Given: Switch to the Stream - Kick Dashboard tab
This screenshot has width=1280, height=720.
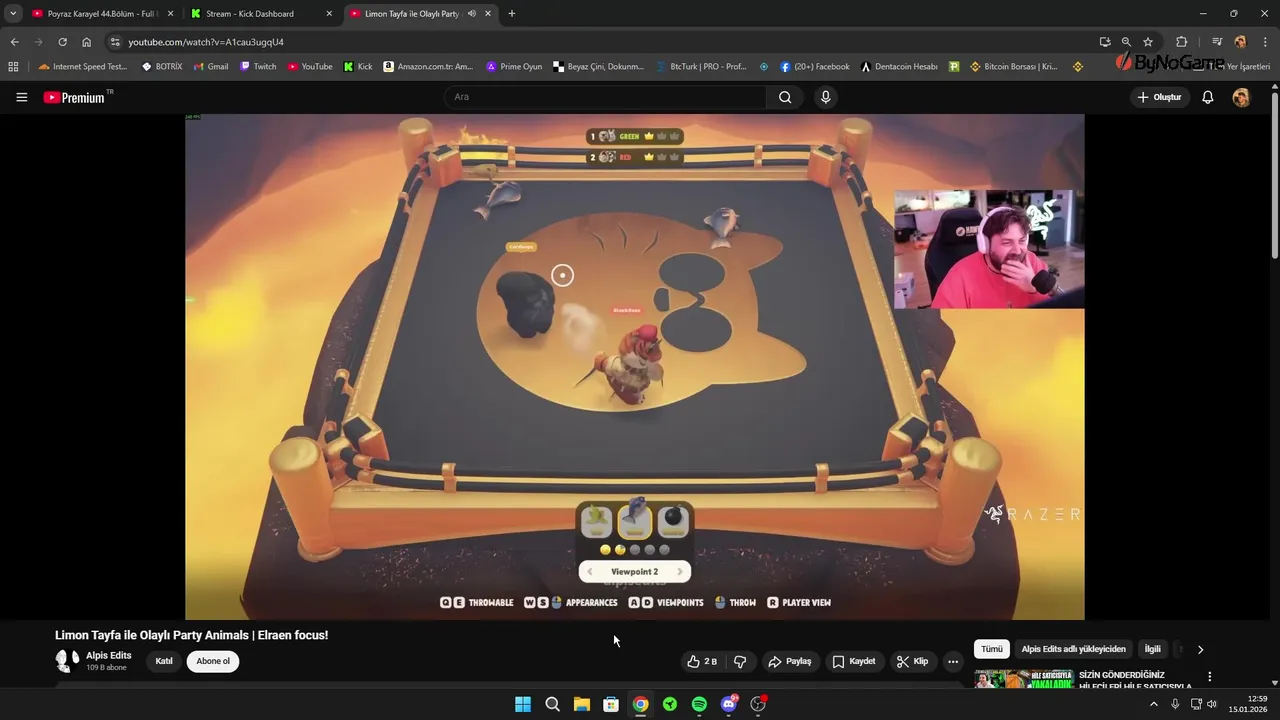Looking at the screenshot, I should [x=258, y=14].
